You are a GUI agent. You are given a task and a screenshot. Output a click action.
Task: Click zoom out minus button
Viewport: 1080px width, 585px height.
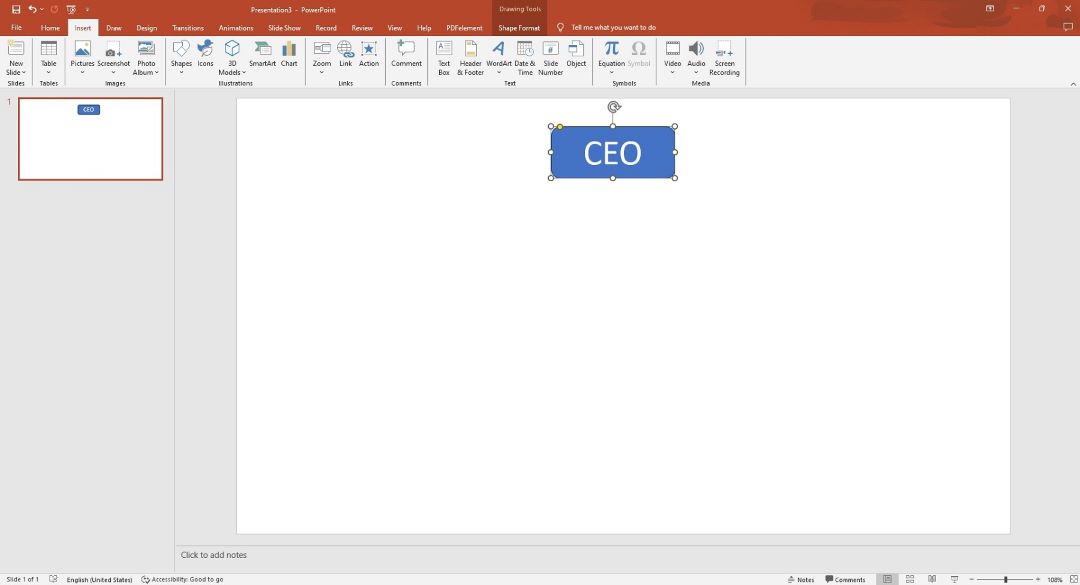(x=971, y=579)
